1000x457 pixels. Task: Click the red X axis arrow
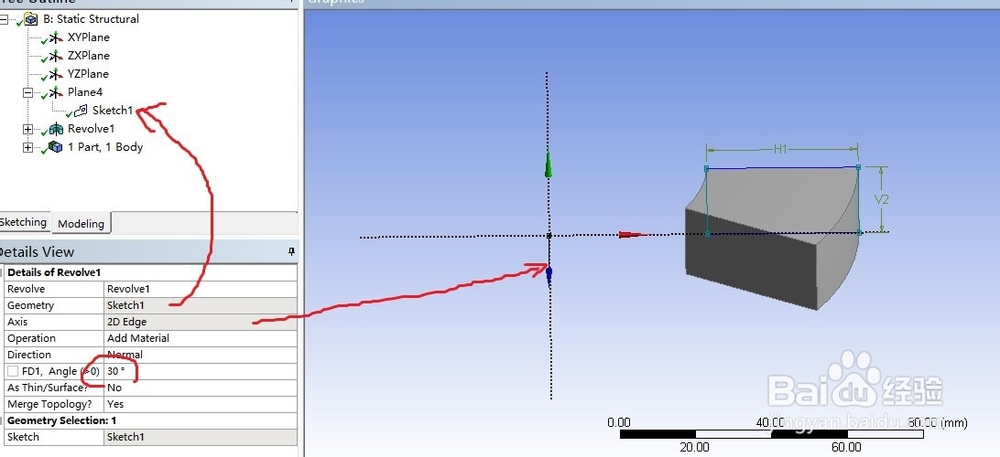click(633, 235)
